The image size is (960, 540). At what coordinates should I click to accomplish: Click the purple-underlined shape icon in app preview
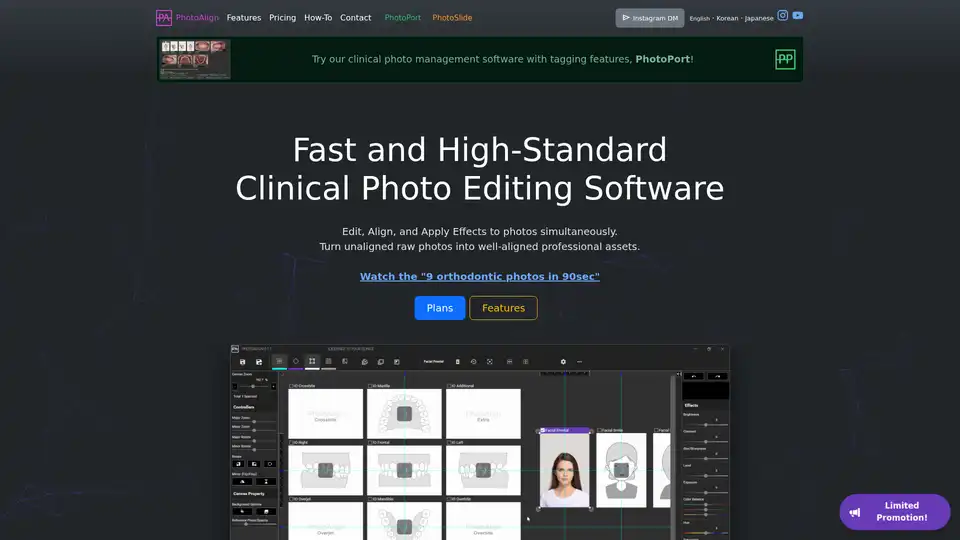pos(296,361)
